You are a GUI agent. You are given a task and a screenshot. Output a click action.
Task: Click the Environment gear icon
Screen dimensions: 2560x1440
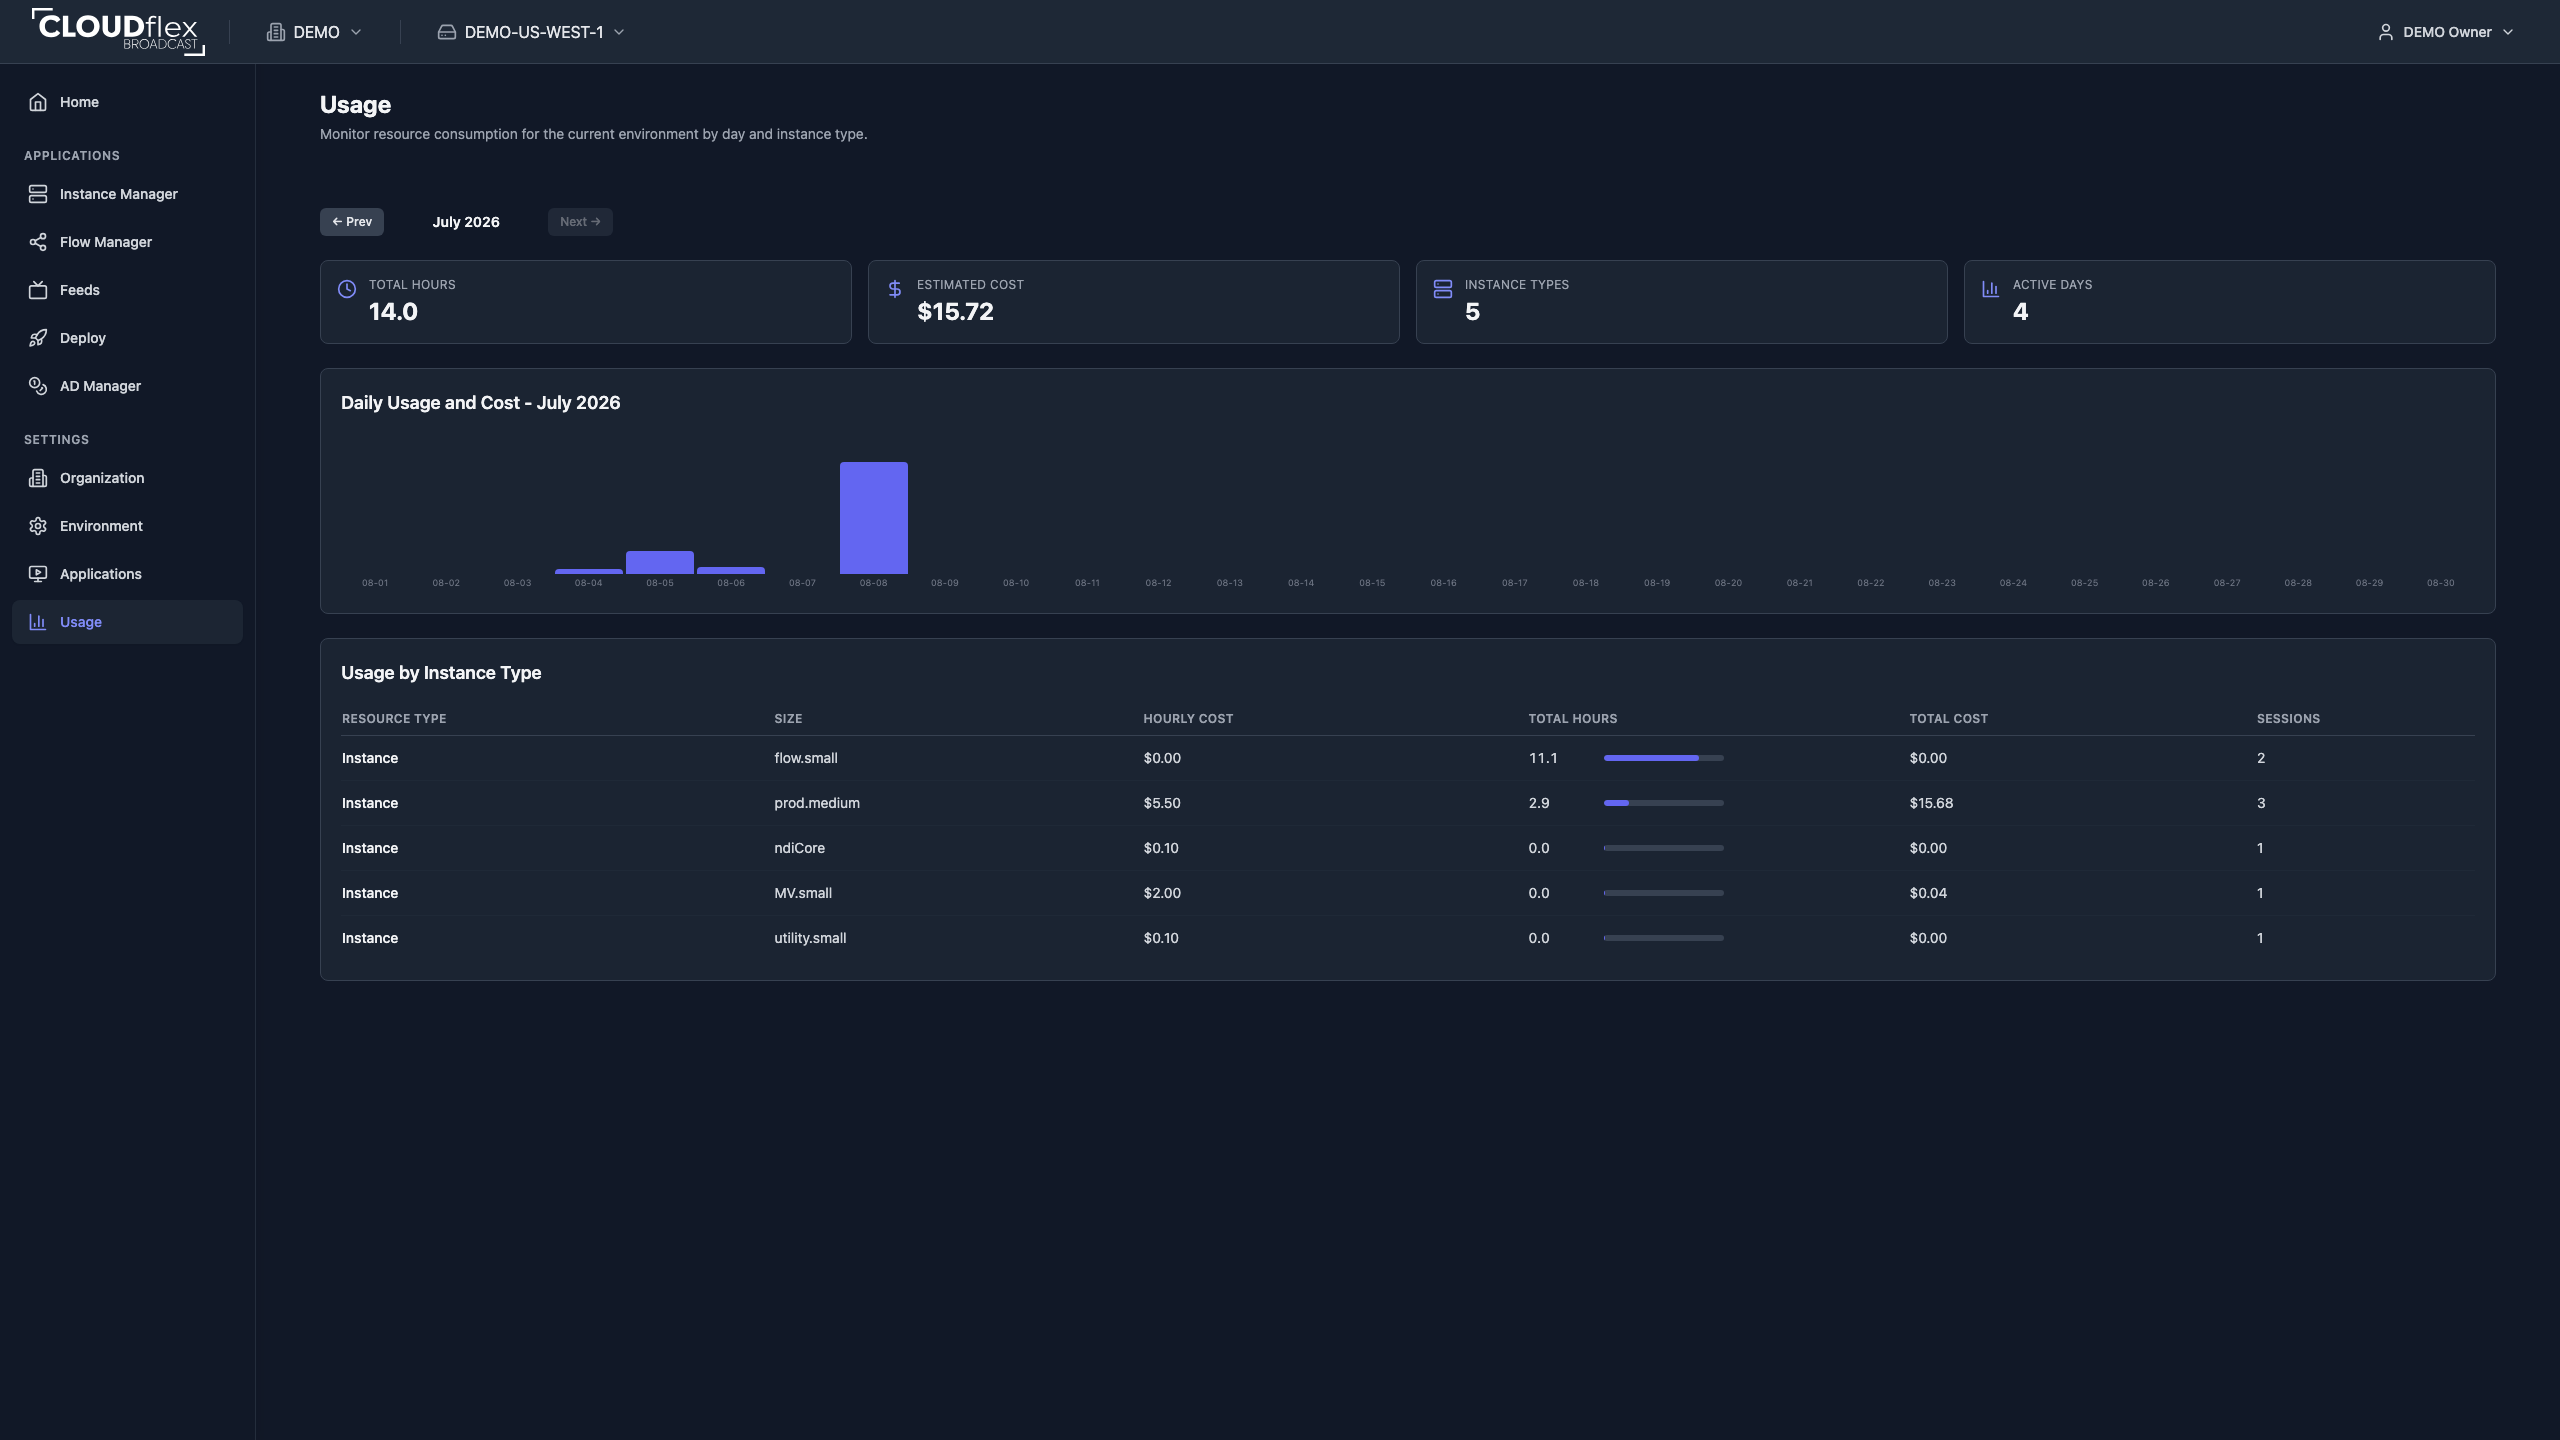pyautogui.click(x=38, y=526)
